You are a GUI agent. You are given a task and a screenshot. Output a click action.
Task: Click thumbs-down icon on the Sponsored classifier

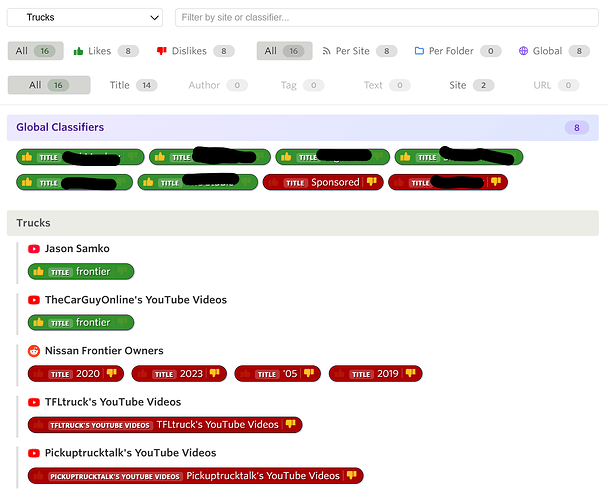point(371,183)
